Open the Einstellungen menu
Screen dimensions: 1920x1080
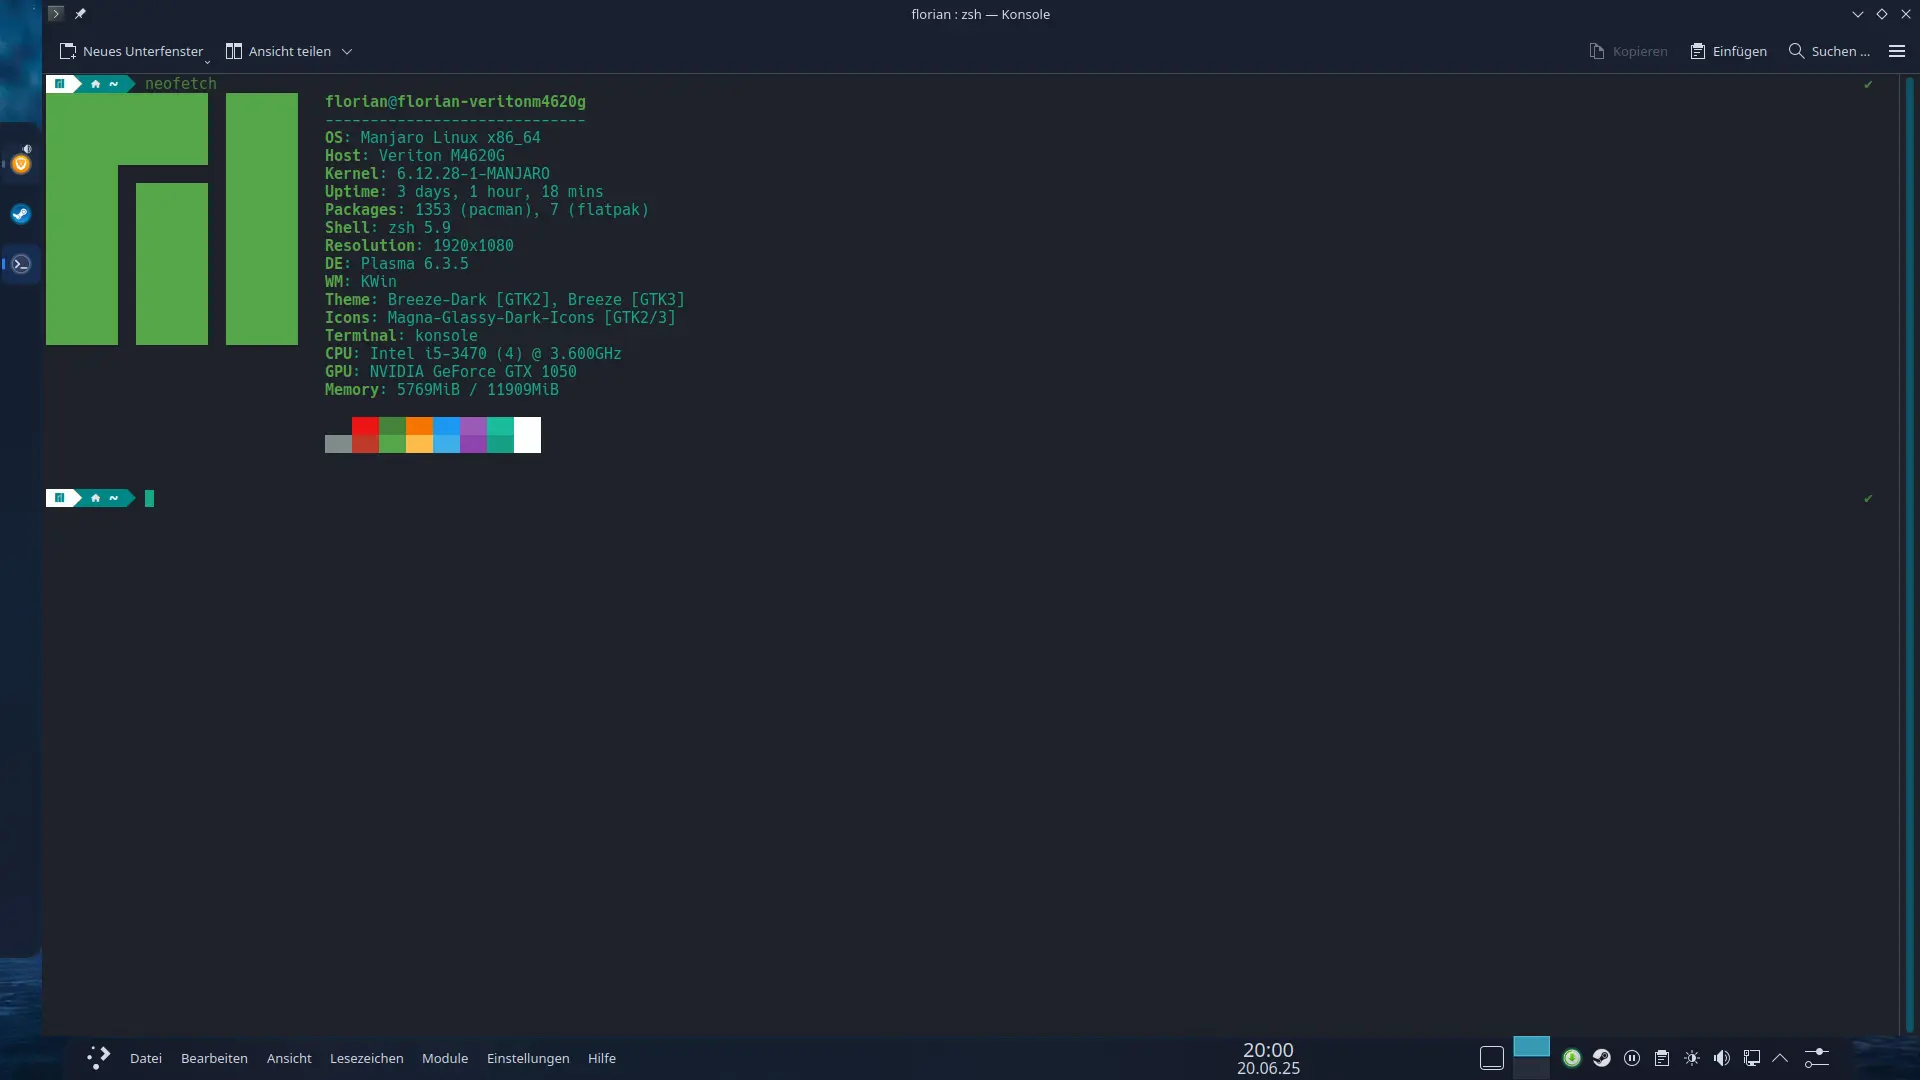point(528,1058)
